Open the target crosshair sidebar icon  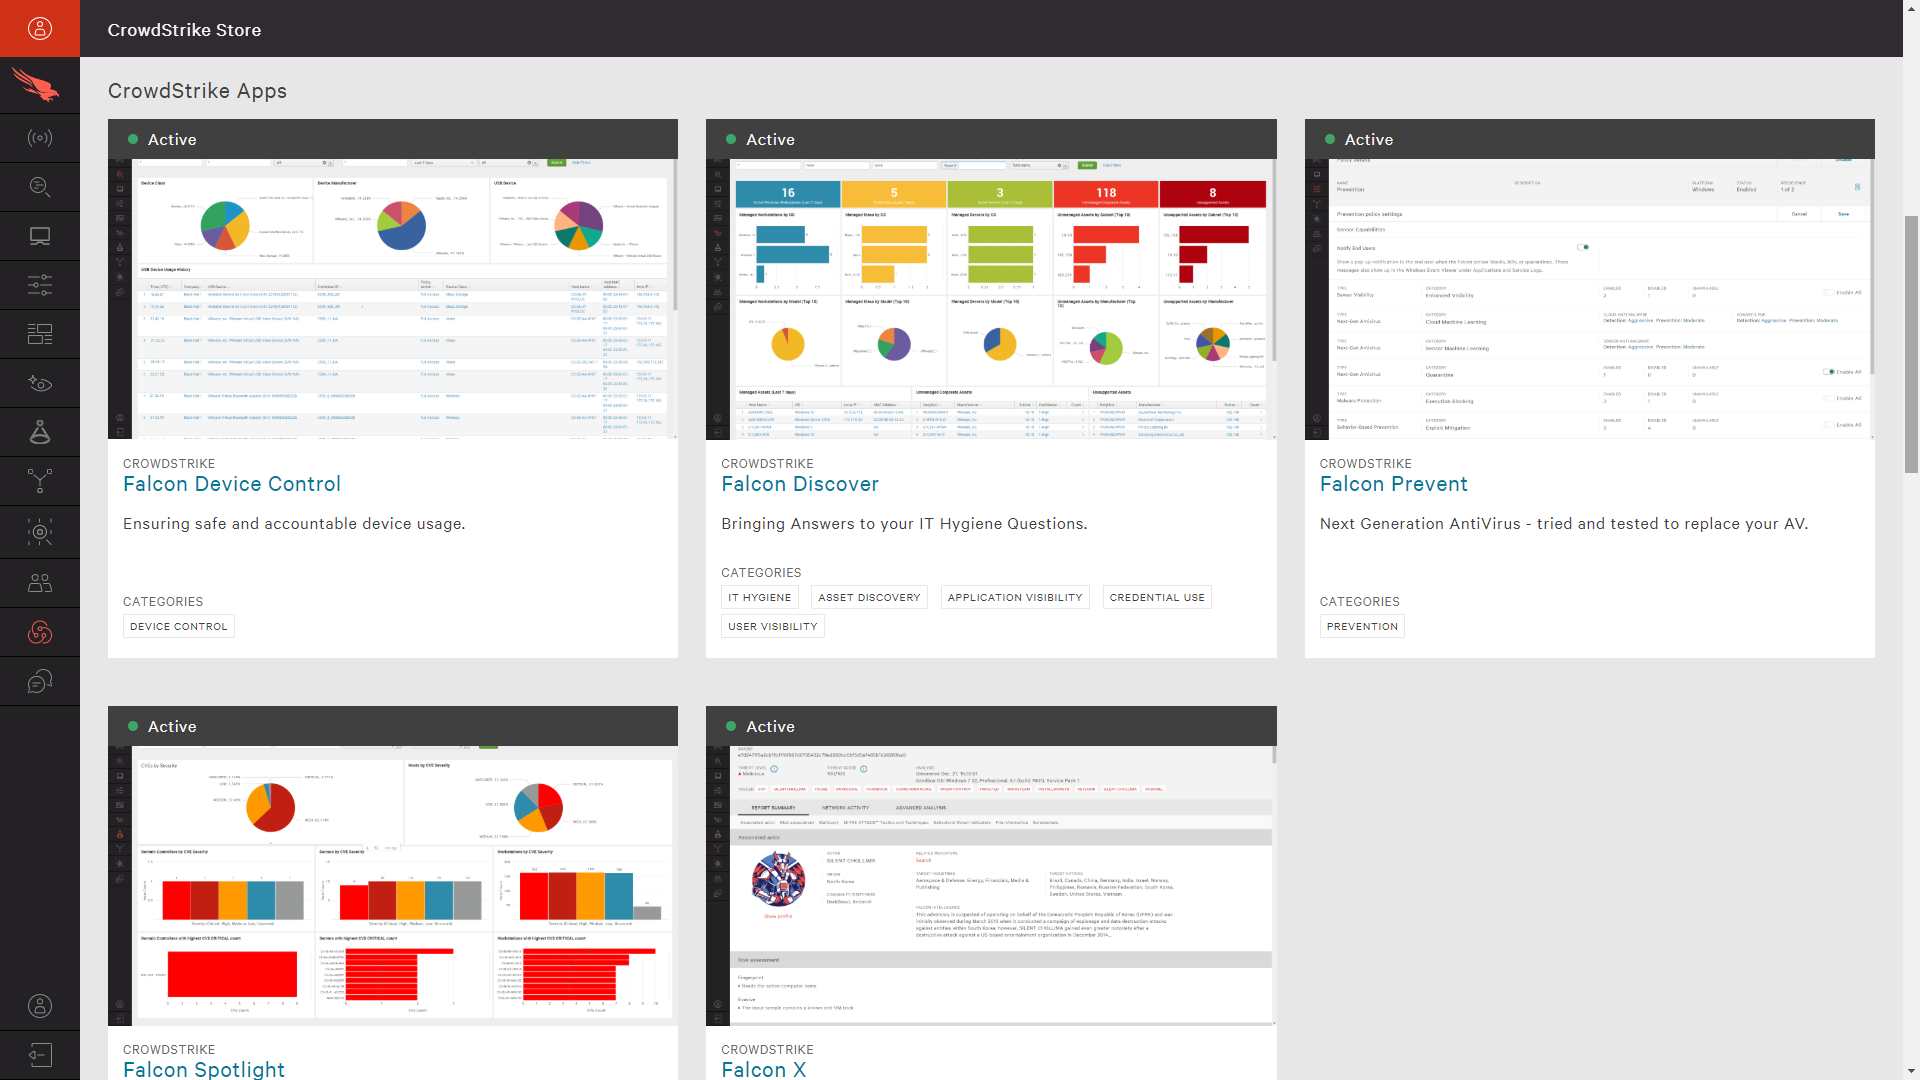tap(40, 532)
